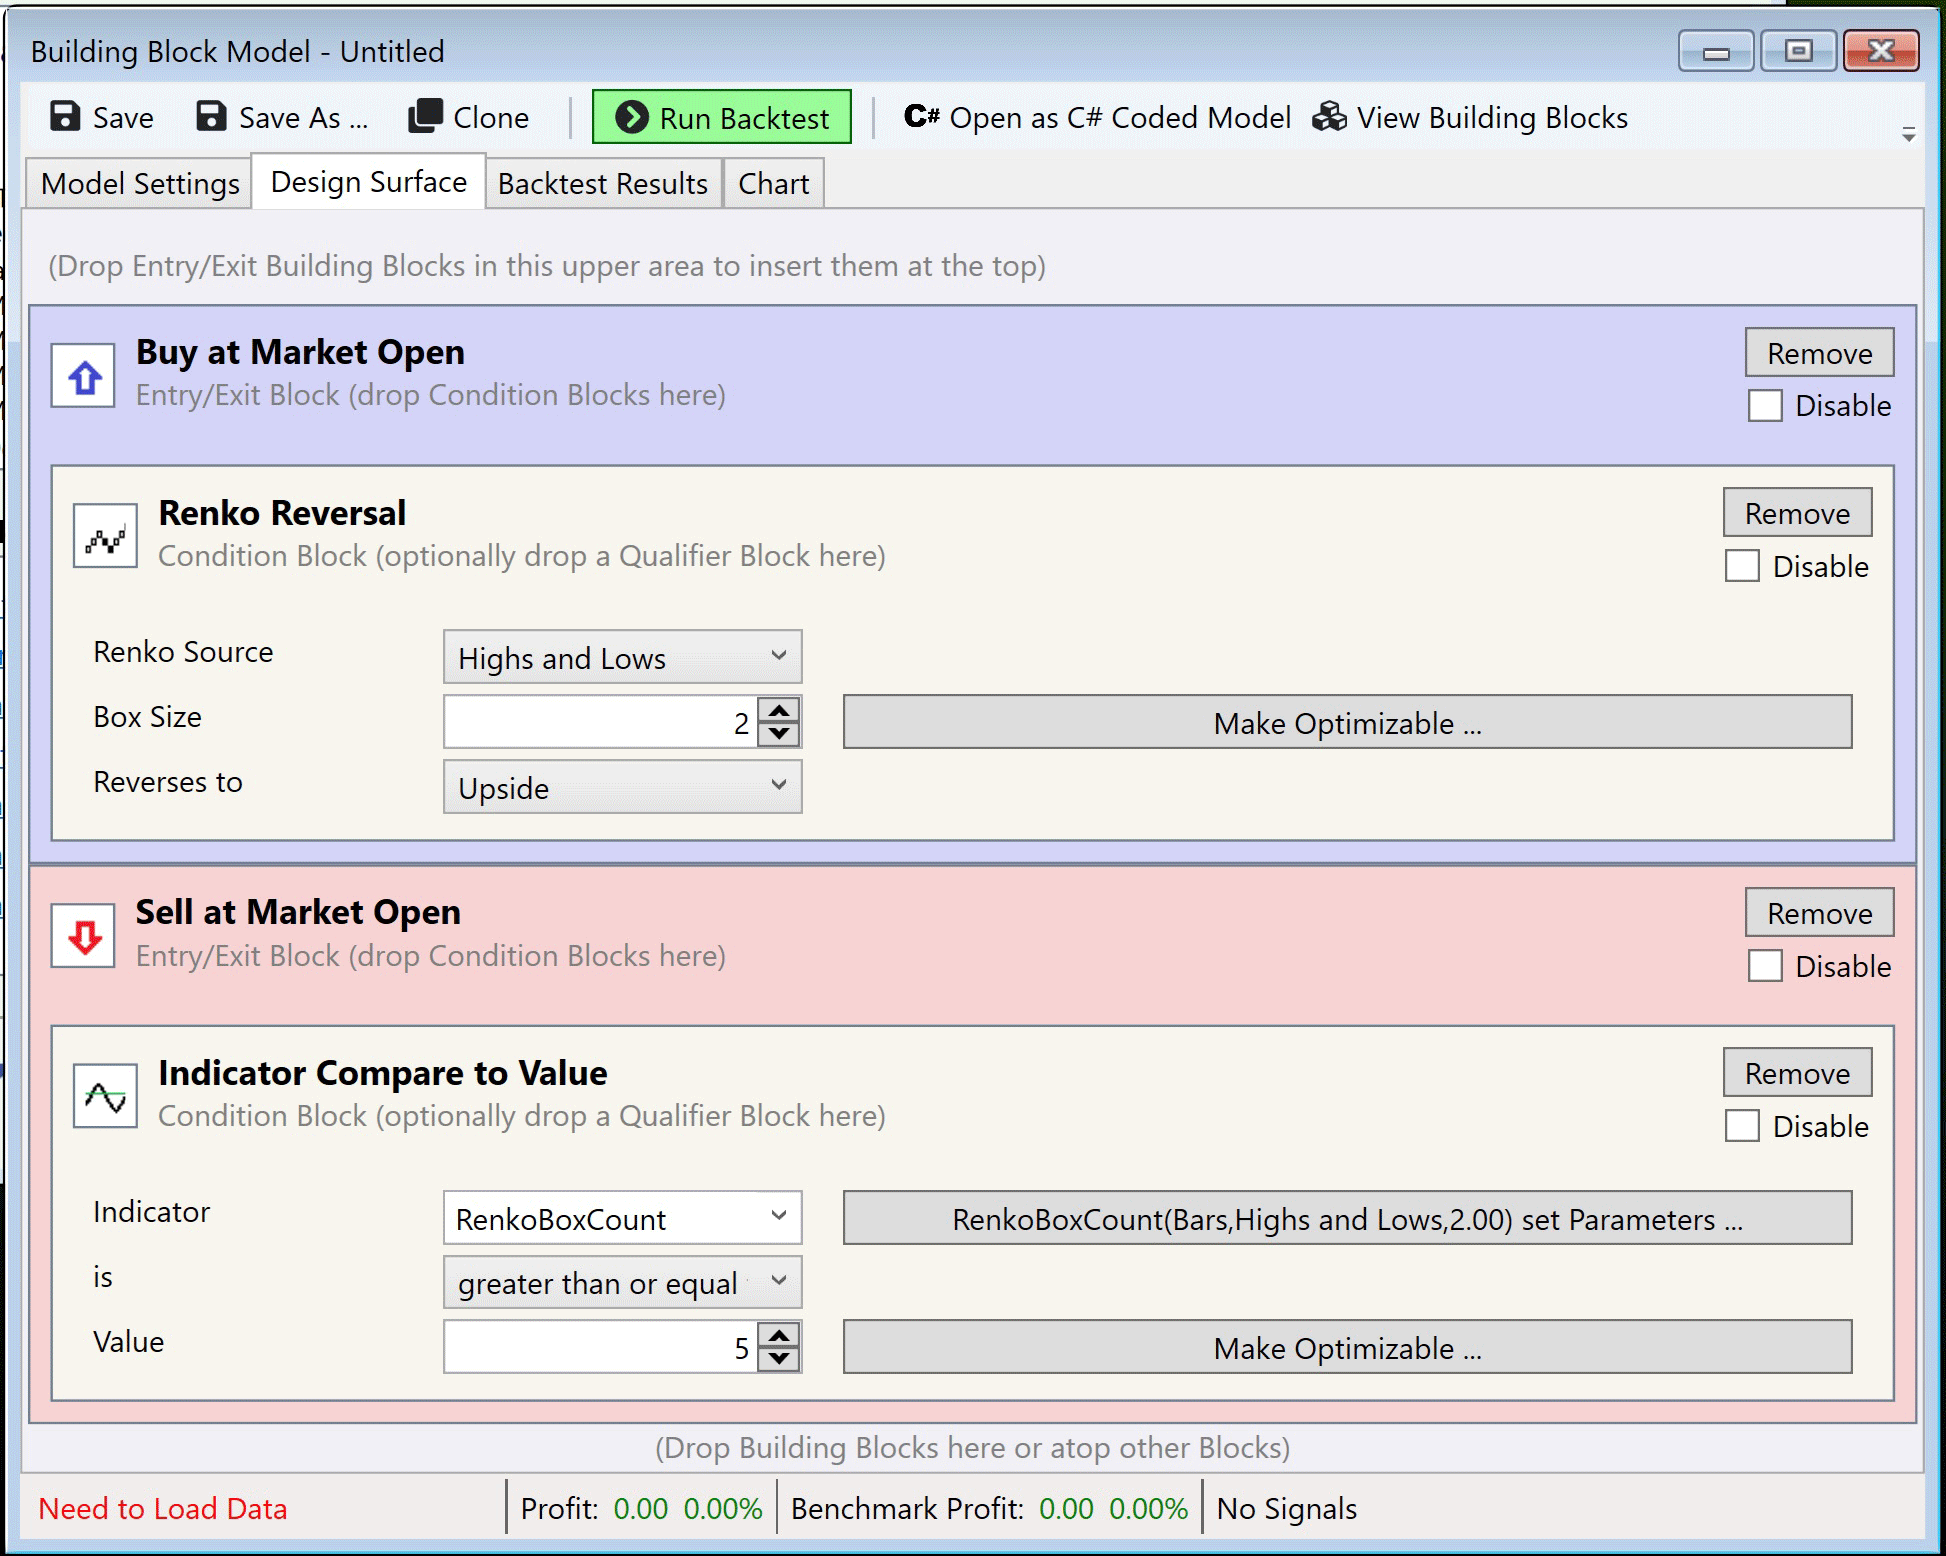
Task: Select the Design Surface tab
Action: click(368, 182)
